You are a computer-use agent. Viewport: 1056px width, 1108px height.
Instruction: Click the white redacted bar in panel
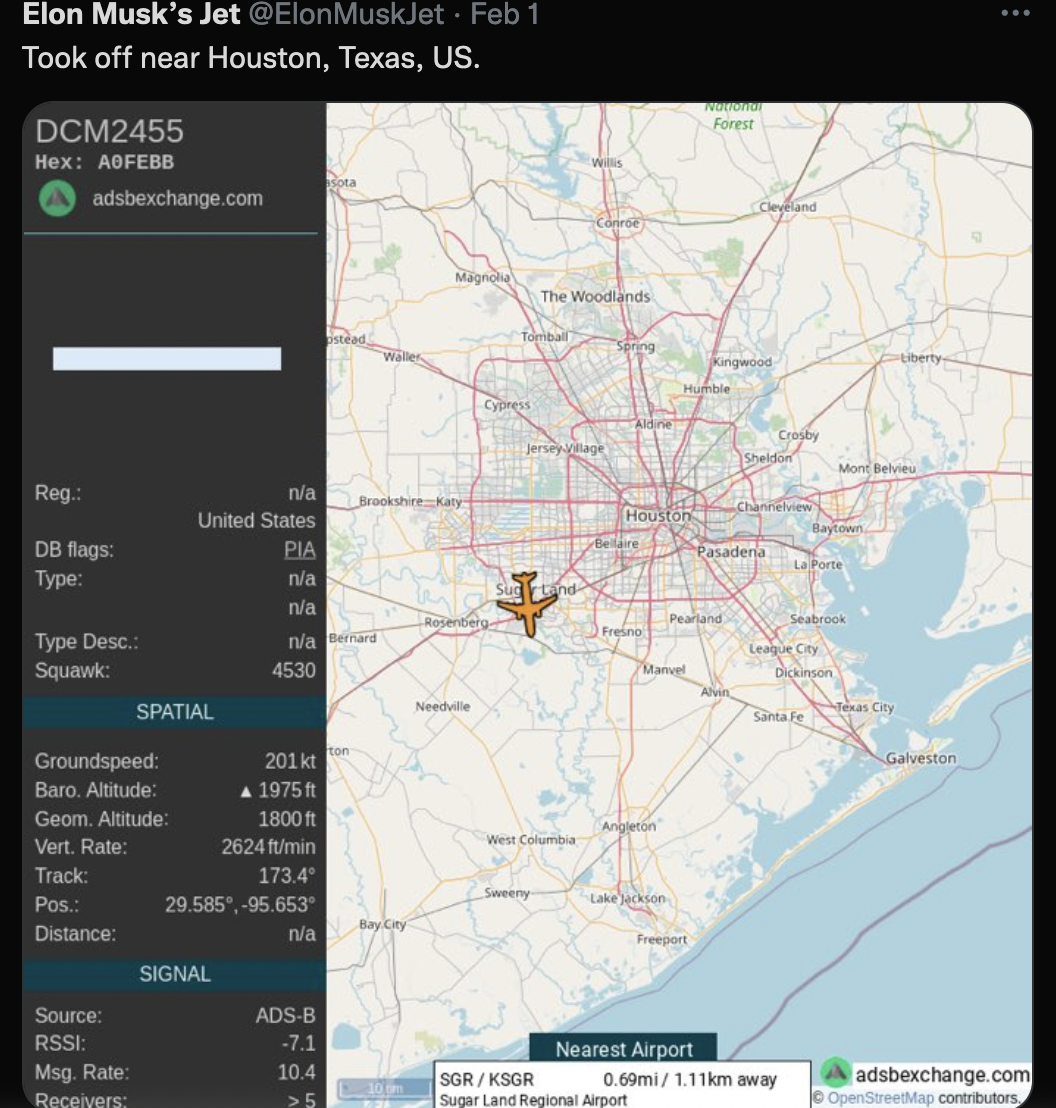click(x=167, y=359)
